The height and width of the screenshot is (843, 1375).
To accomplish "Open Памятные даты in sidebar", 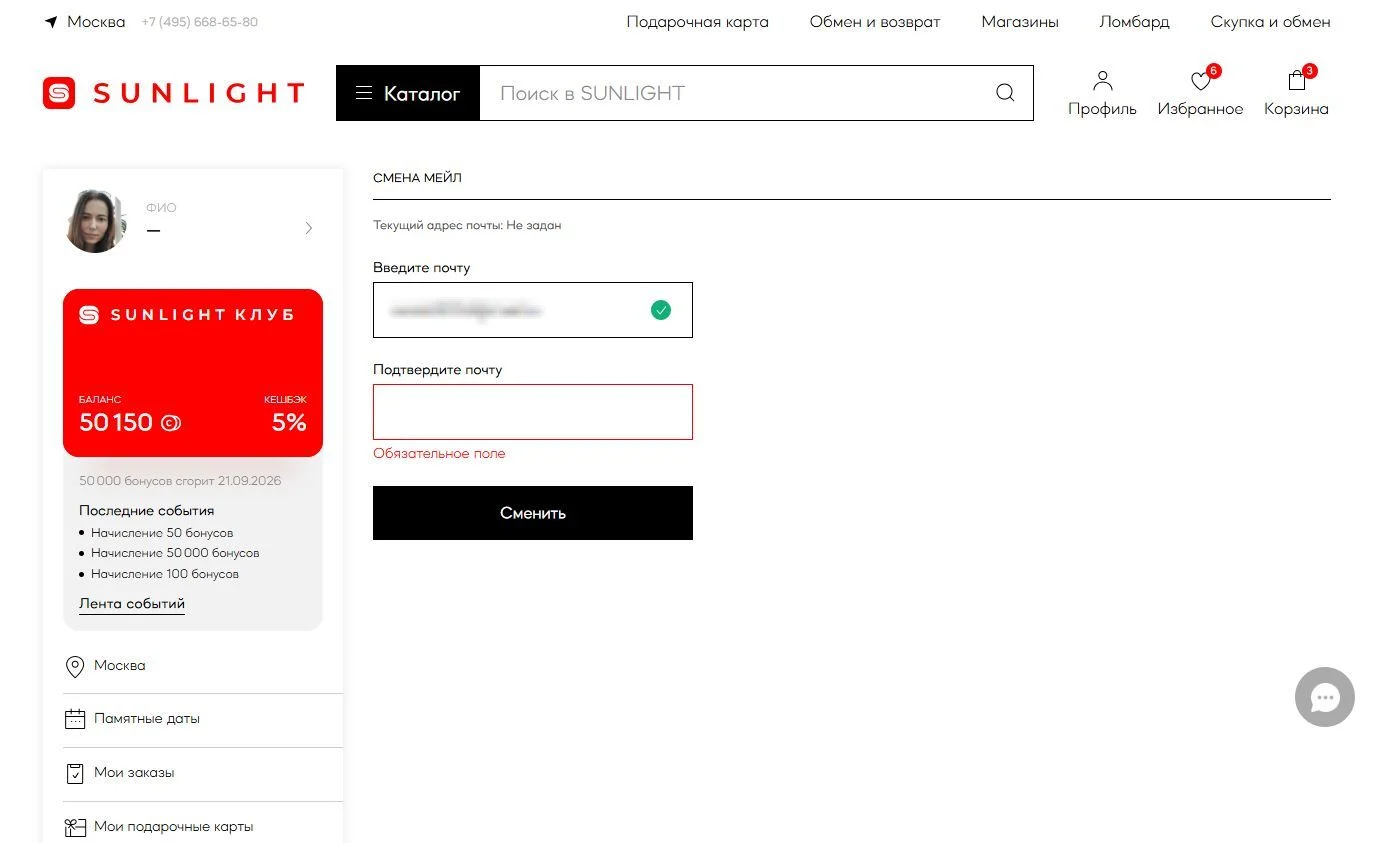I will 147,719.
